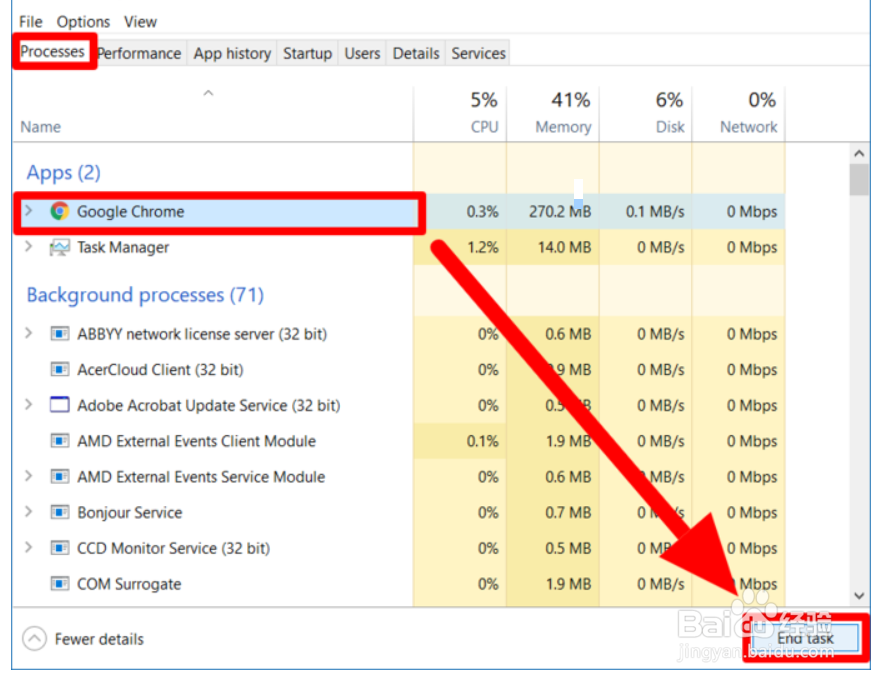Click the Google Chrome process icon

click(60, 211)
